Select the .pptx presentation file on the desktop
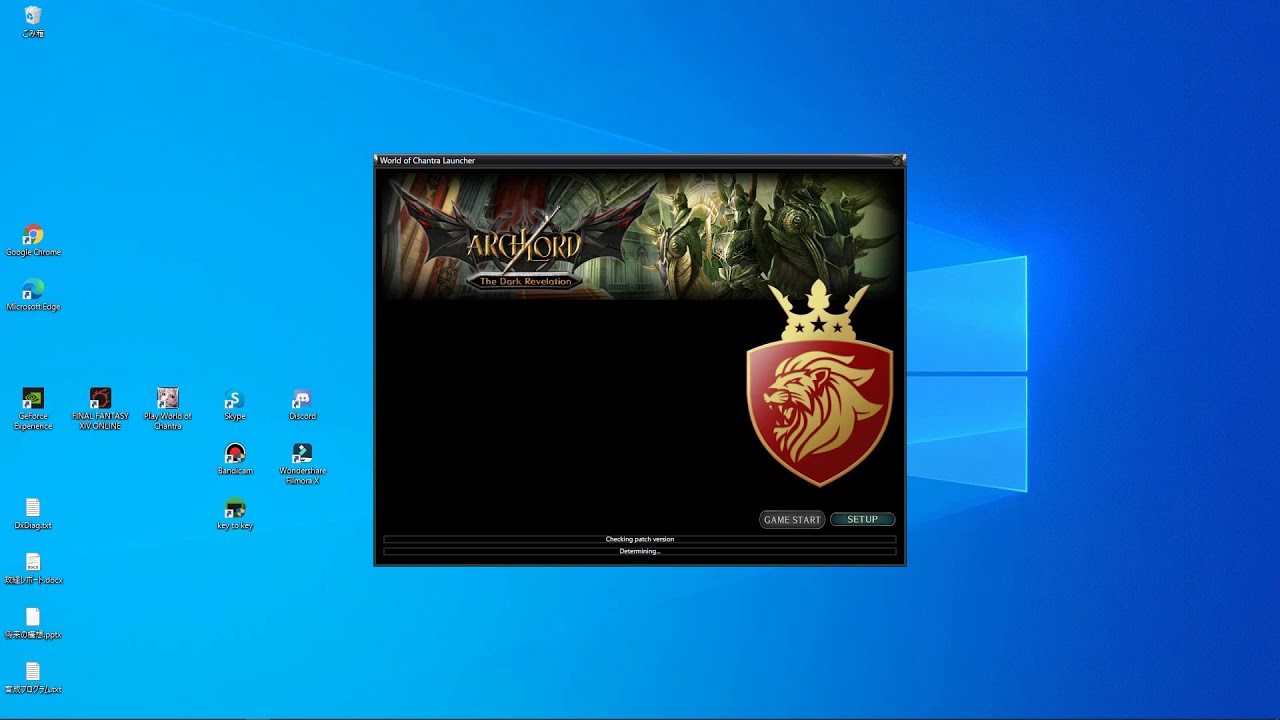 coord(33,623)
